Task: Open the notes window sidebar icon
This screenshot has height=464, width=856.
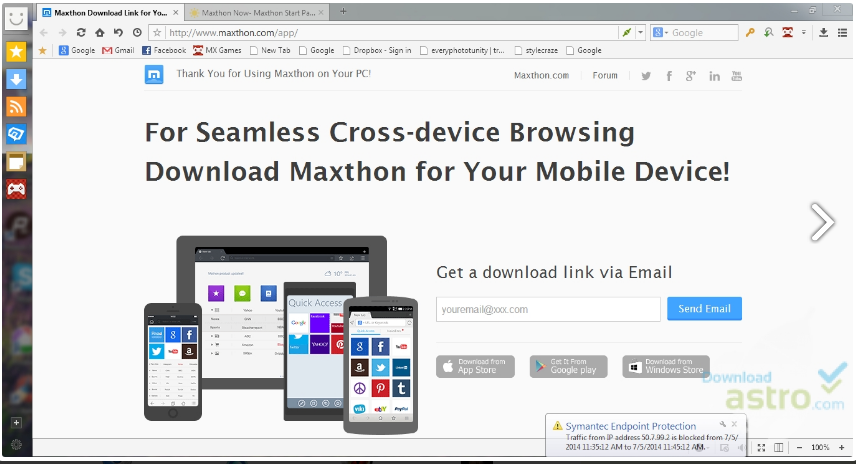Action: 16,162
